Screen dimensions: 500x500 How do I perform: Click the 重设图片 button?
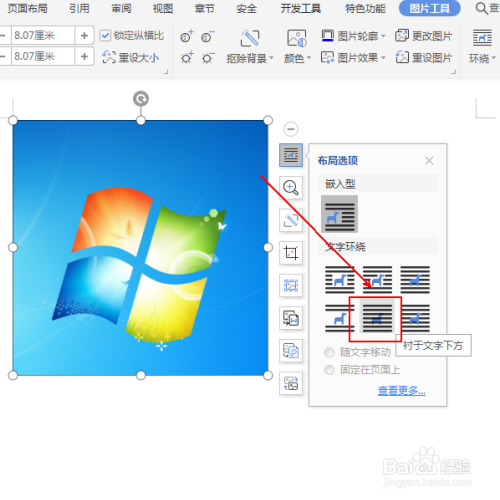tap(424, 58)
